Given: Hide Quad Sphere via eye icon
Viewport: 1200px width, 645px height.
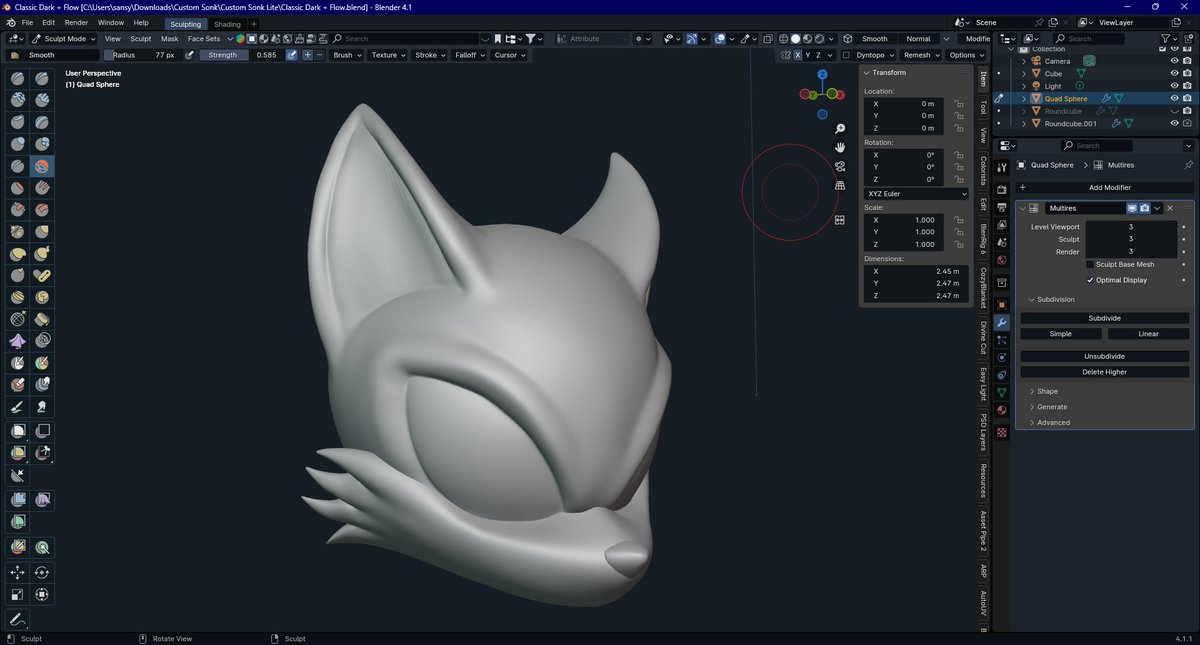Looking at the screenshot, I should click(x=1174, y=99).
